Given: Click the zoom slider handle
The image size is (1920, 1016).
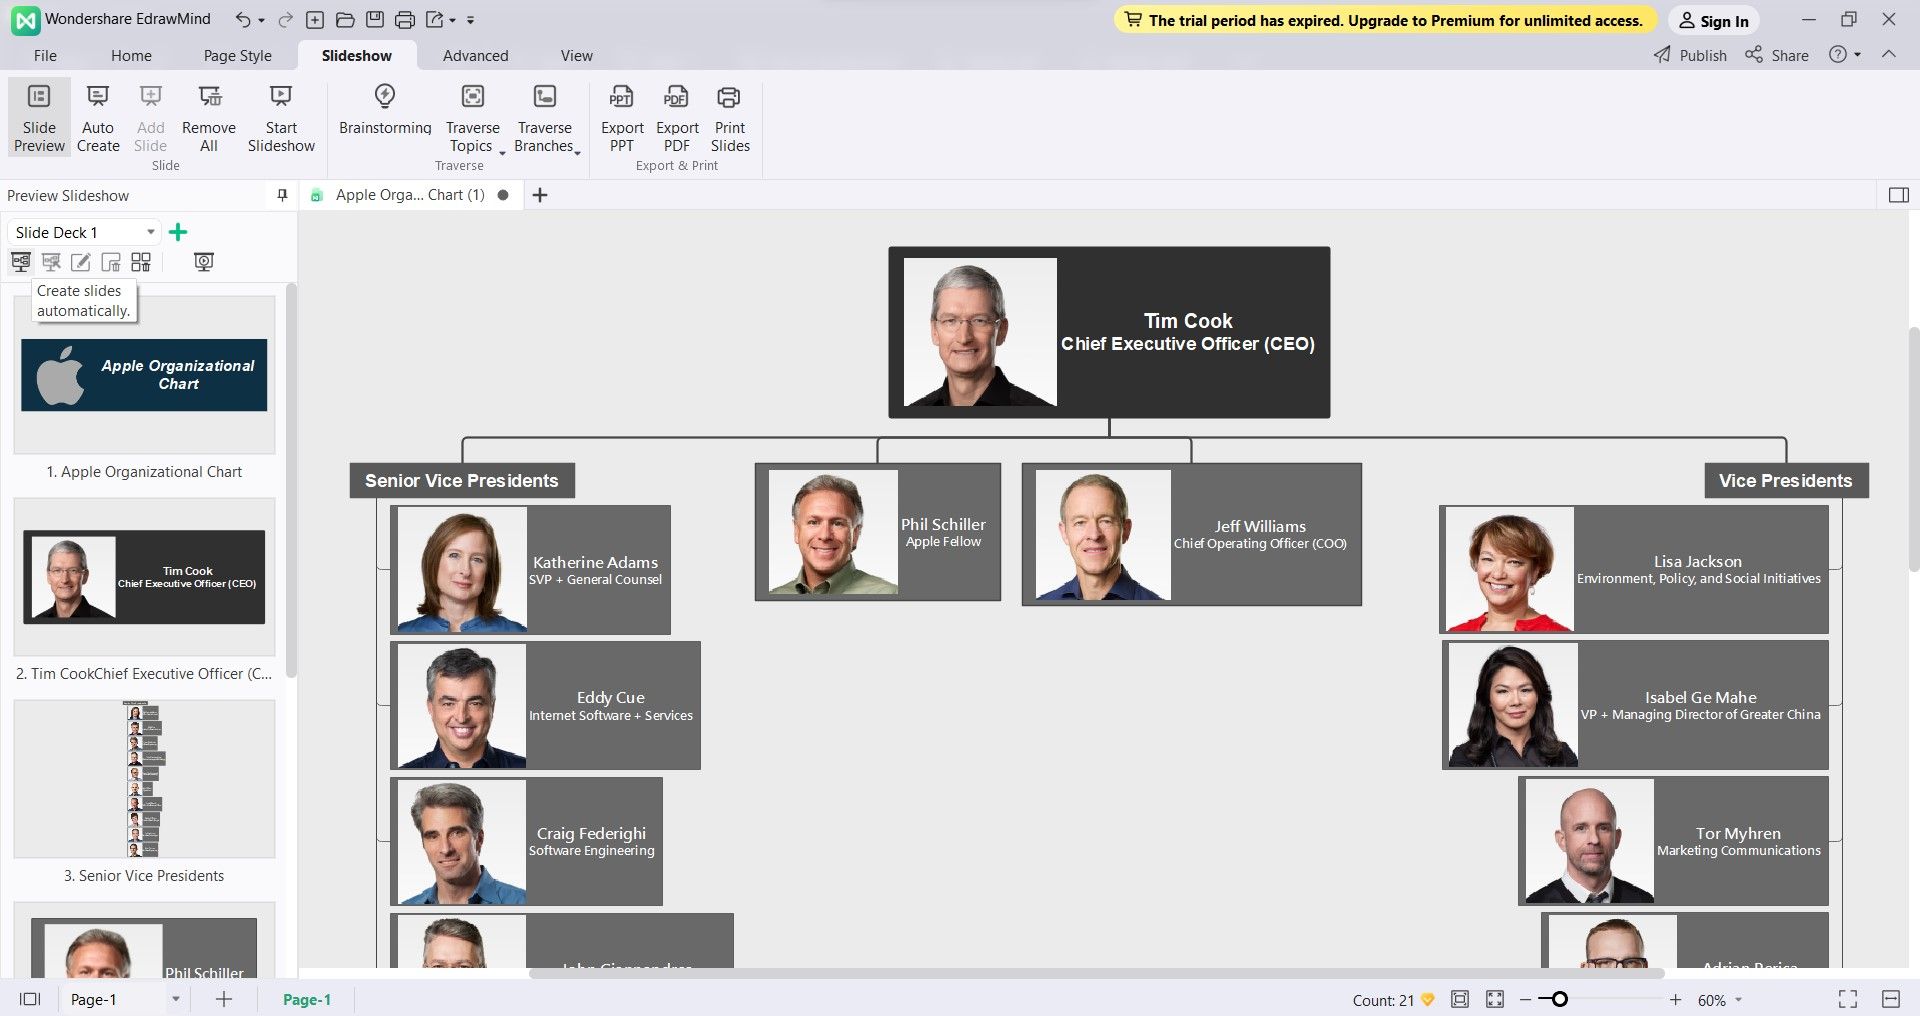Looking at the screenshot, I should [x=1559, y=999].
